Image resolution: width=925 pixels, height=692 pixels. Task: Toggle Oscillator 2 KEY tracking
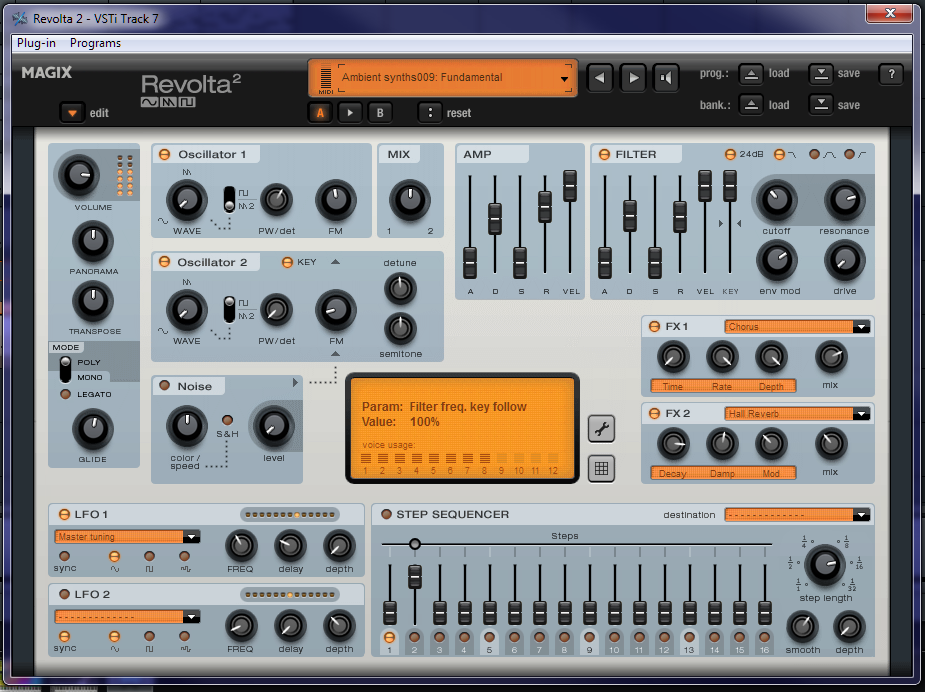[x=287, y=263]
